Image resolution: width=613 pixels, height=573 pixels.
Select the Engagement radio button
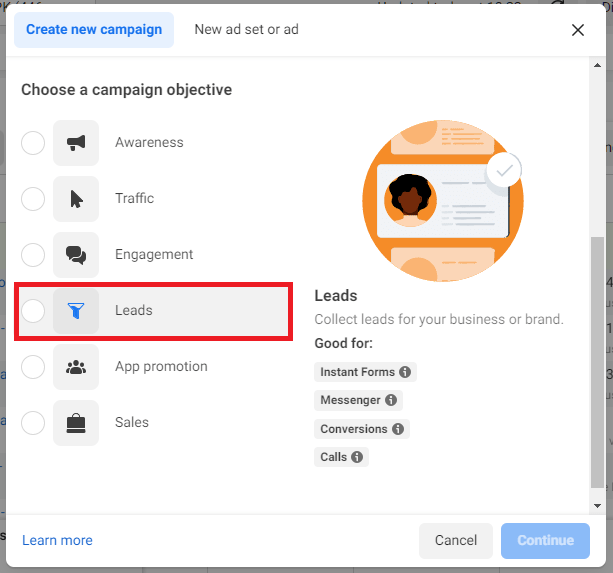click(33, 255)
